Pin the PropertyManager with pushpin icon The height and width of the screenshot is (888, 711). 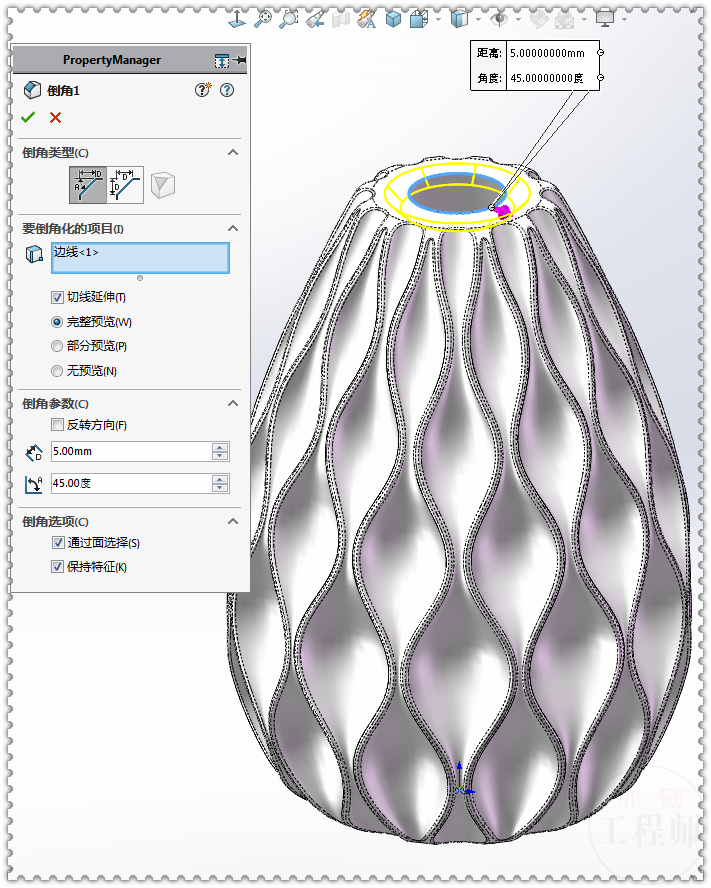click(240, 59)
